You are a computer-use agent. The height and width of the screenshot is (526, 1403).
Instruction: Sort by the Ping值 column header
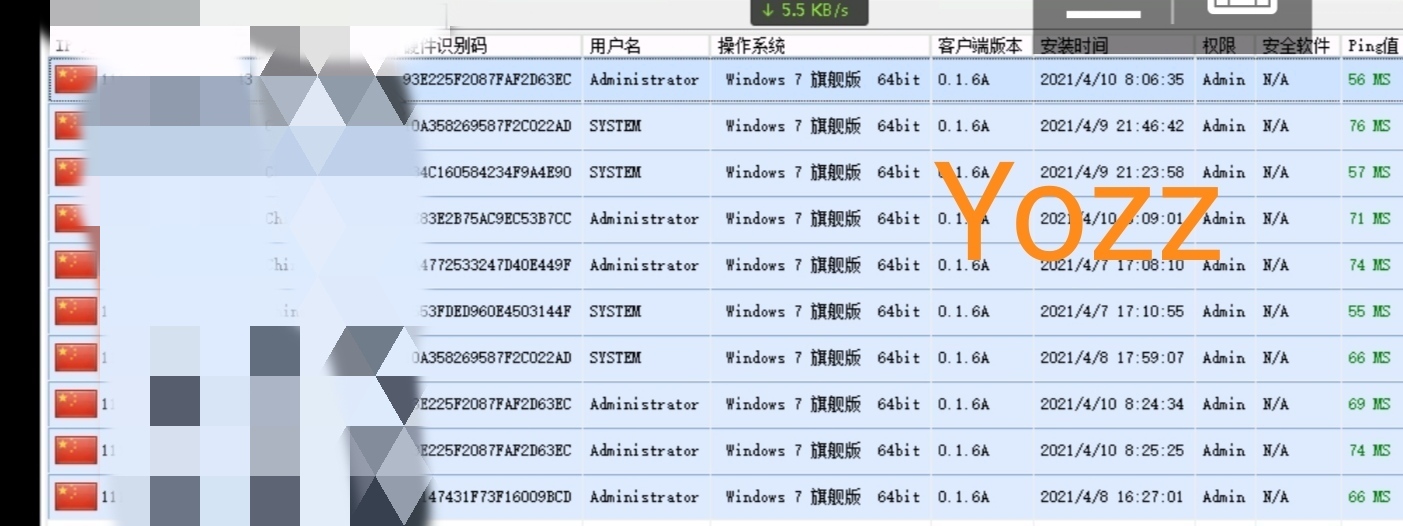[1372, 46]
